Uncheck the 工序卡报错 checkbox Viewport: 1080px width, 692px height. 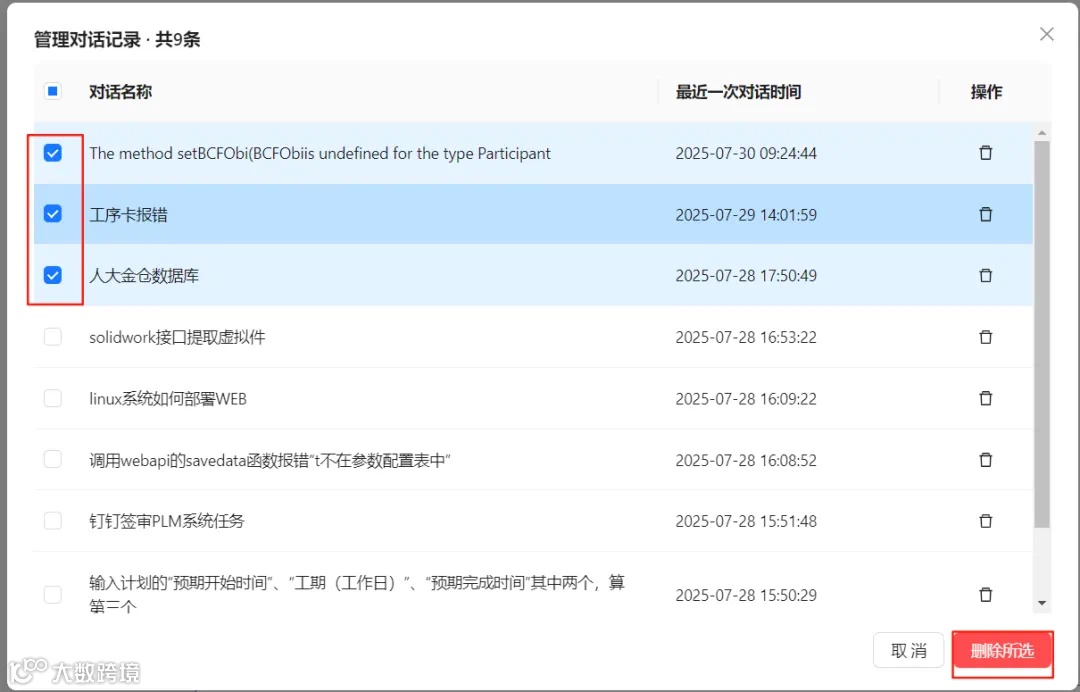53,214
